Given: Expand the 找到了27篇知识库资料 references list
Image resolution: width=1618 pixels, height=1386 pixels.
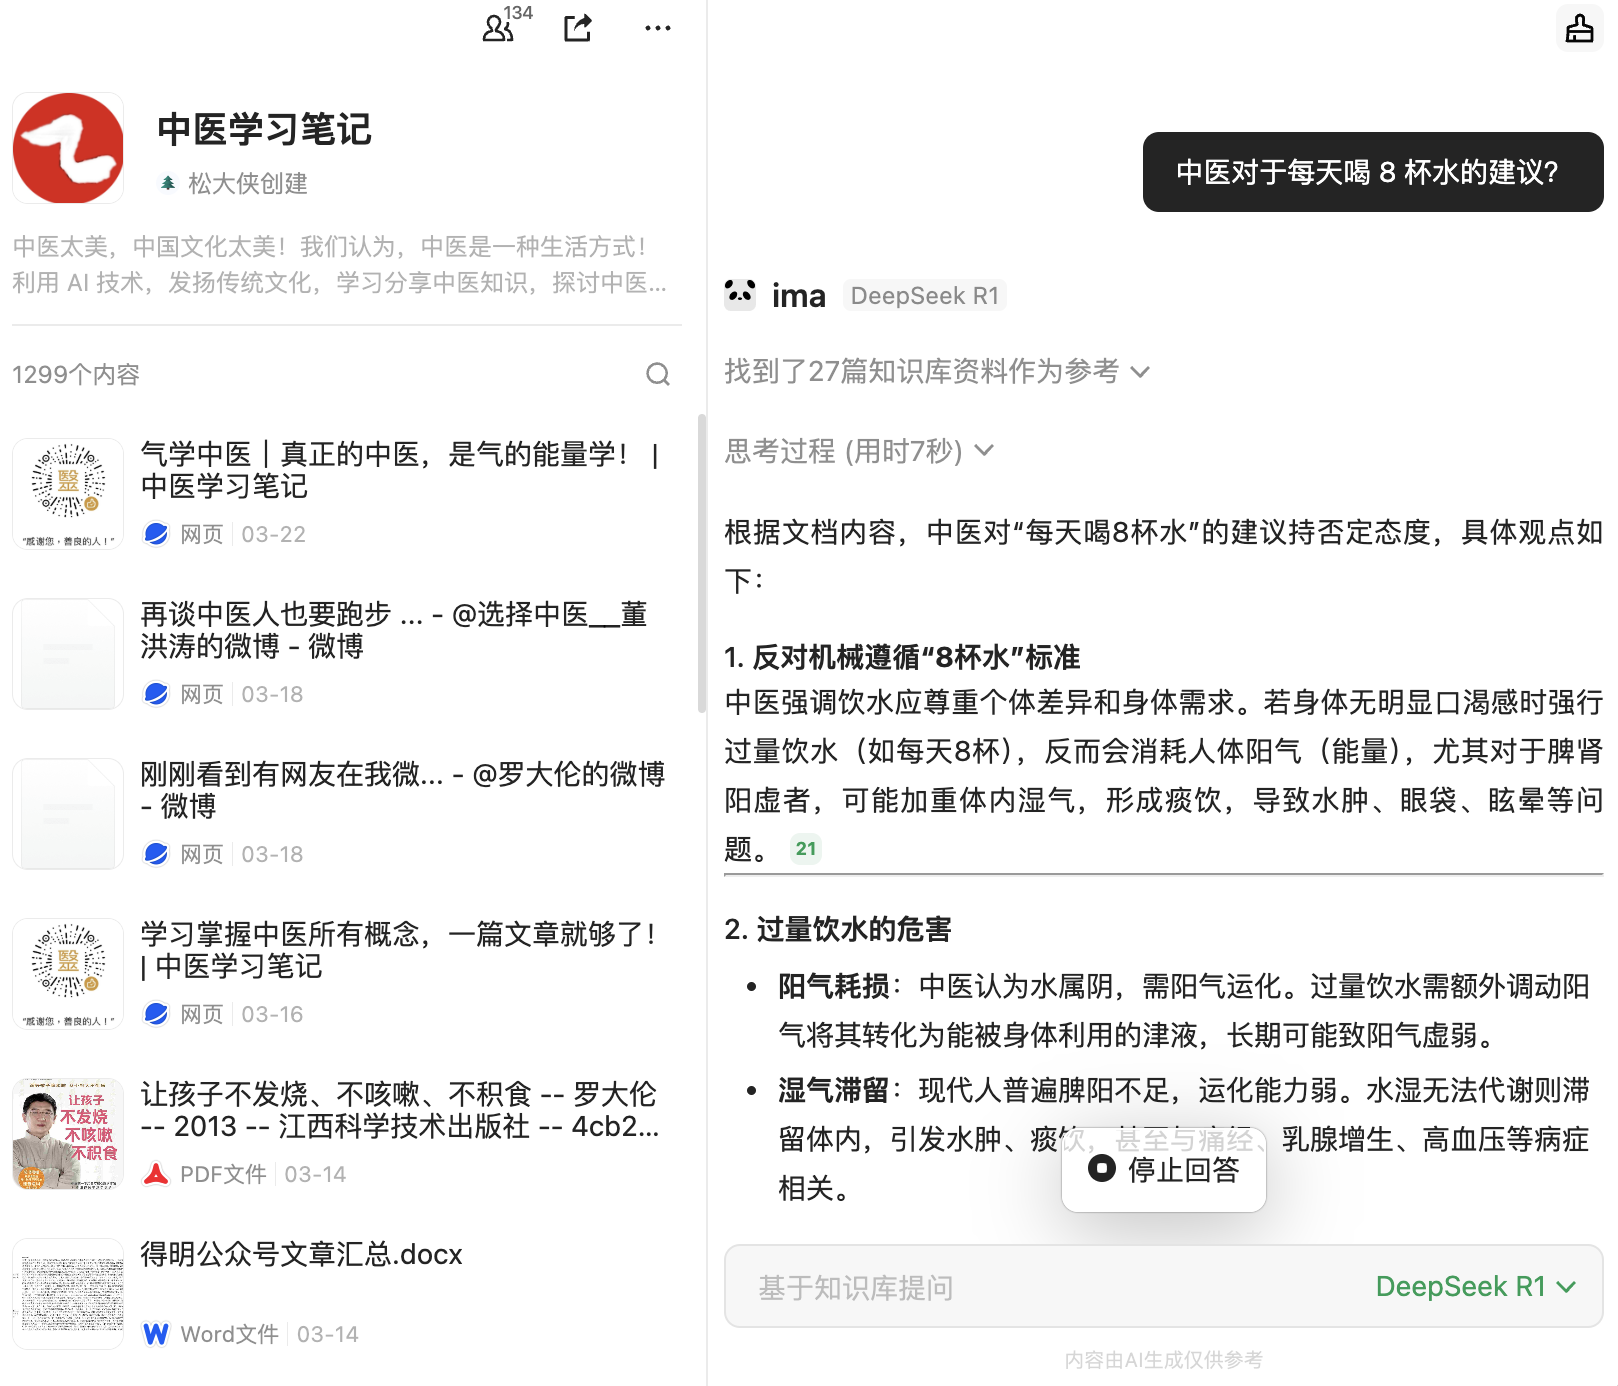Looking at the screenshot, I should click(937, 372).
